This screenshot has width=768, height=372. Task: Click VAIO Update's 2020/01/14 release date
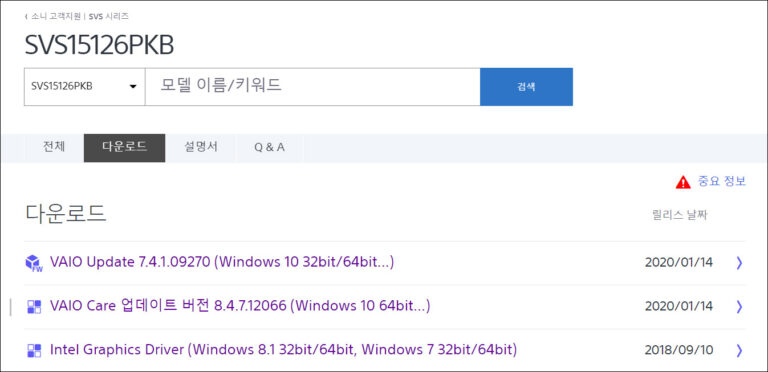pyautogui.click(x=679, y=263)
